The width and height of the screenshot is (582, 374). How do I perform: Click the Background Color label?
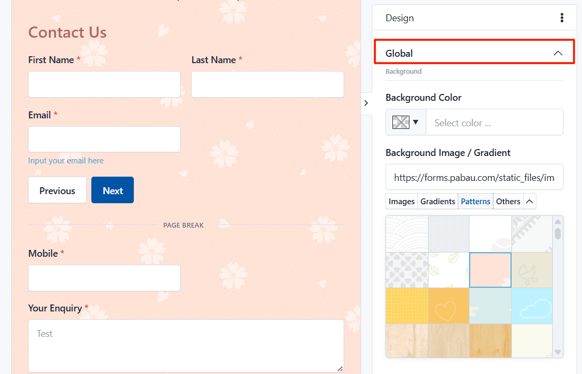[x=423, y=98]
